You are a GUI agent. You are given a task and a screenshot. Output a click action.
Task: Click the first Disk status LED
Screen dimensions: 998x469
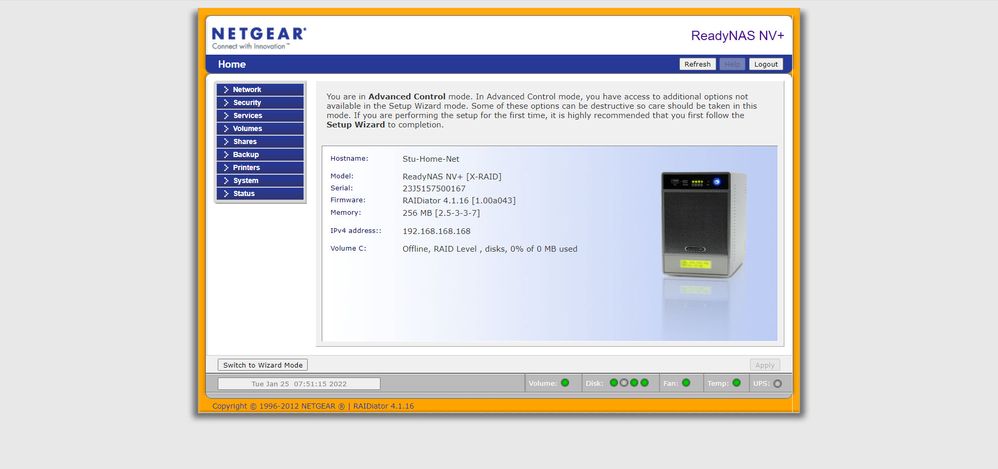pos(614,383)
